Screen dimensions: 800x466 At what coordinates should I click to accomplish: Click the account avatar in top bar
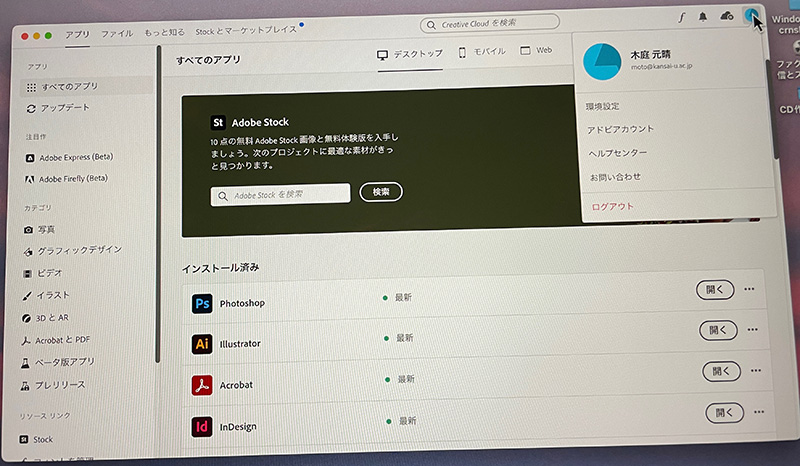(x=751, y=15)
